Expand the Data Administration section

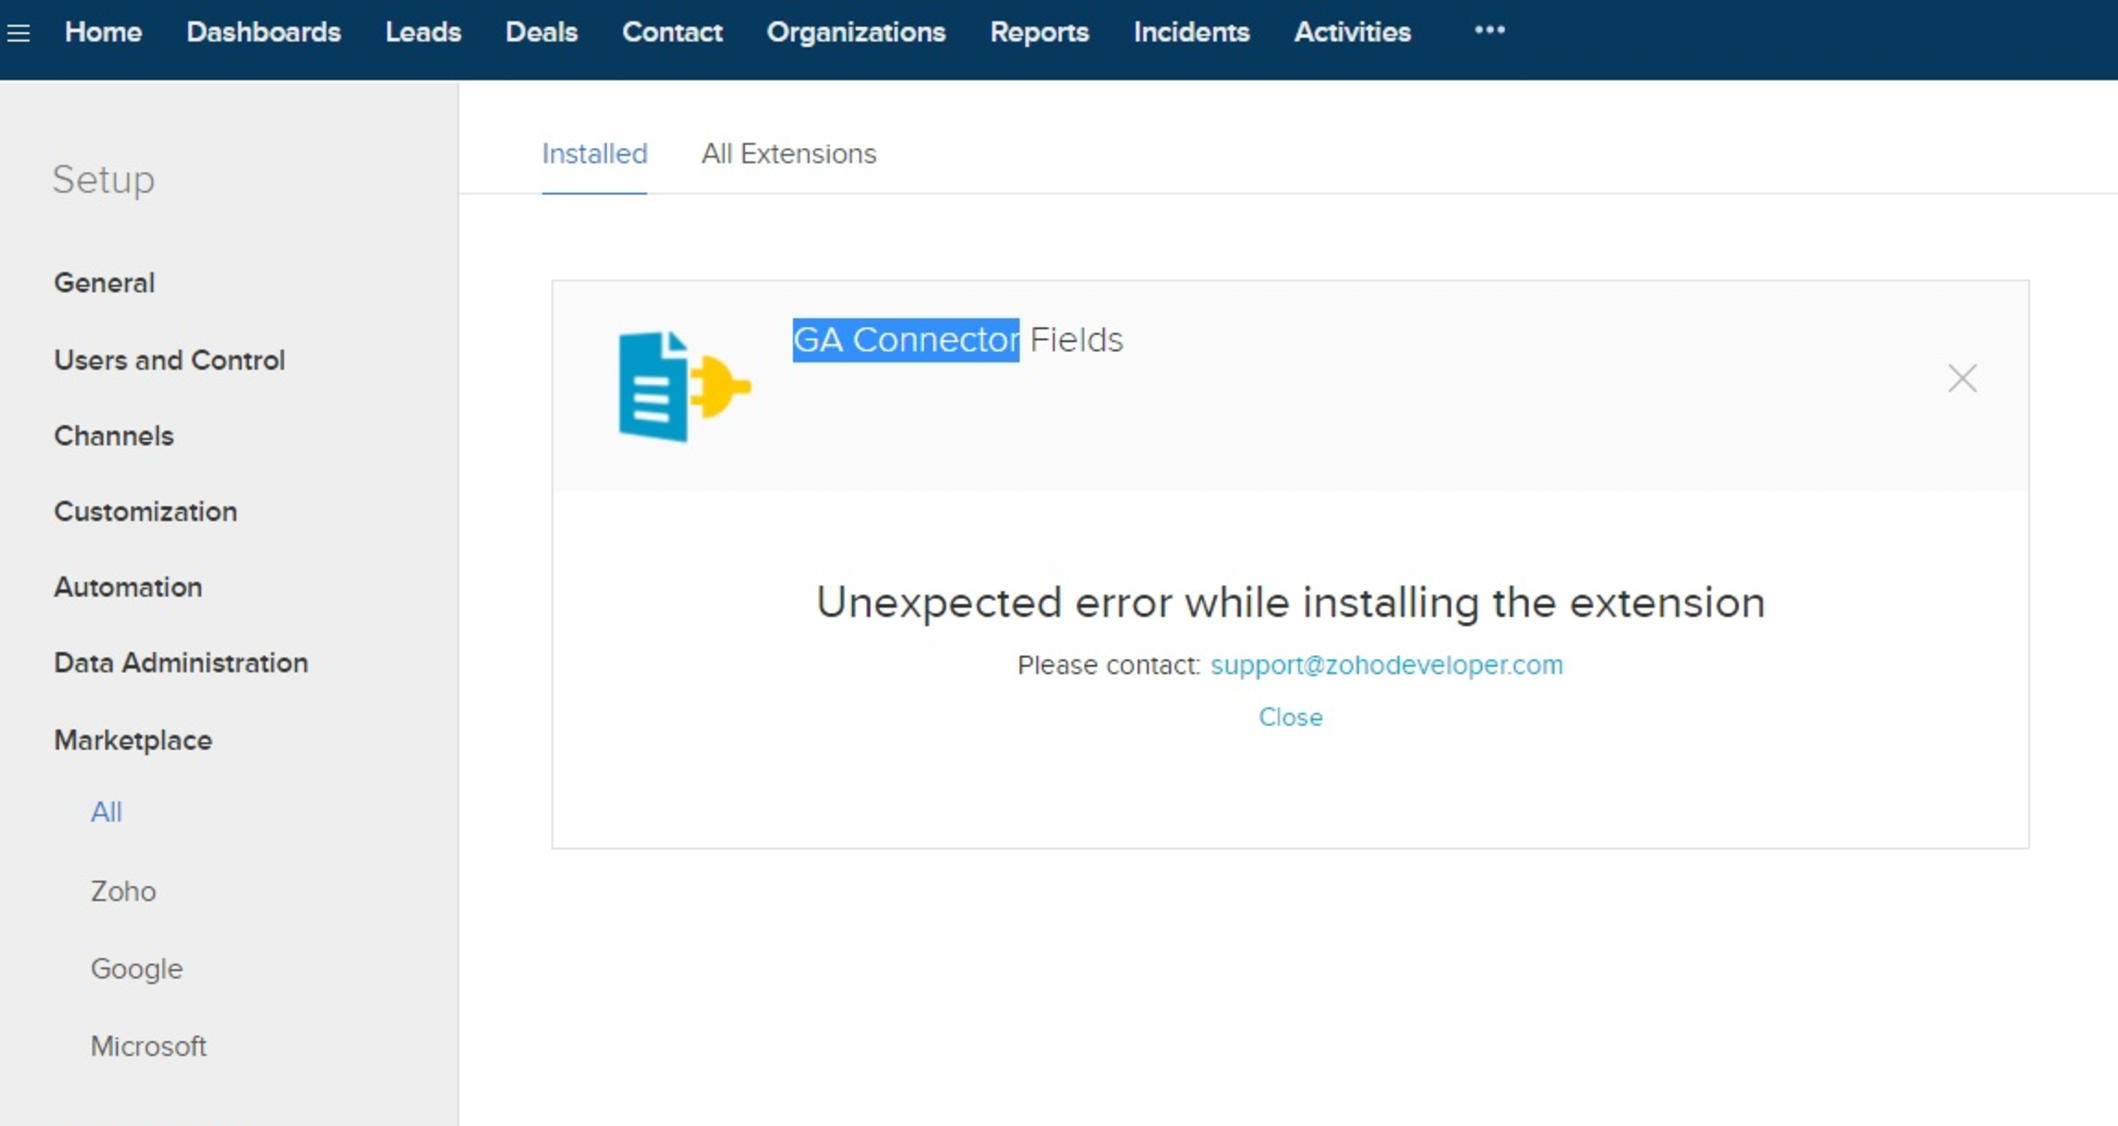pos(181,663)
